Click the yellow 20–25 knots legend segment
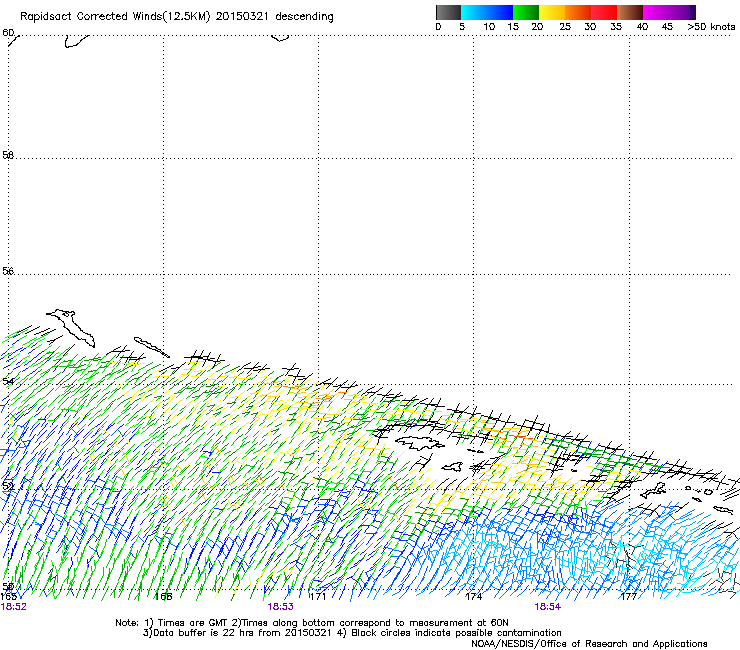740x650 pixels. tap(552, 12)
